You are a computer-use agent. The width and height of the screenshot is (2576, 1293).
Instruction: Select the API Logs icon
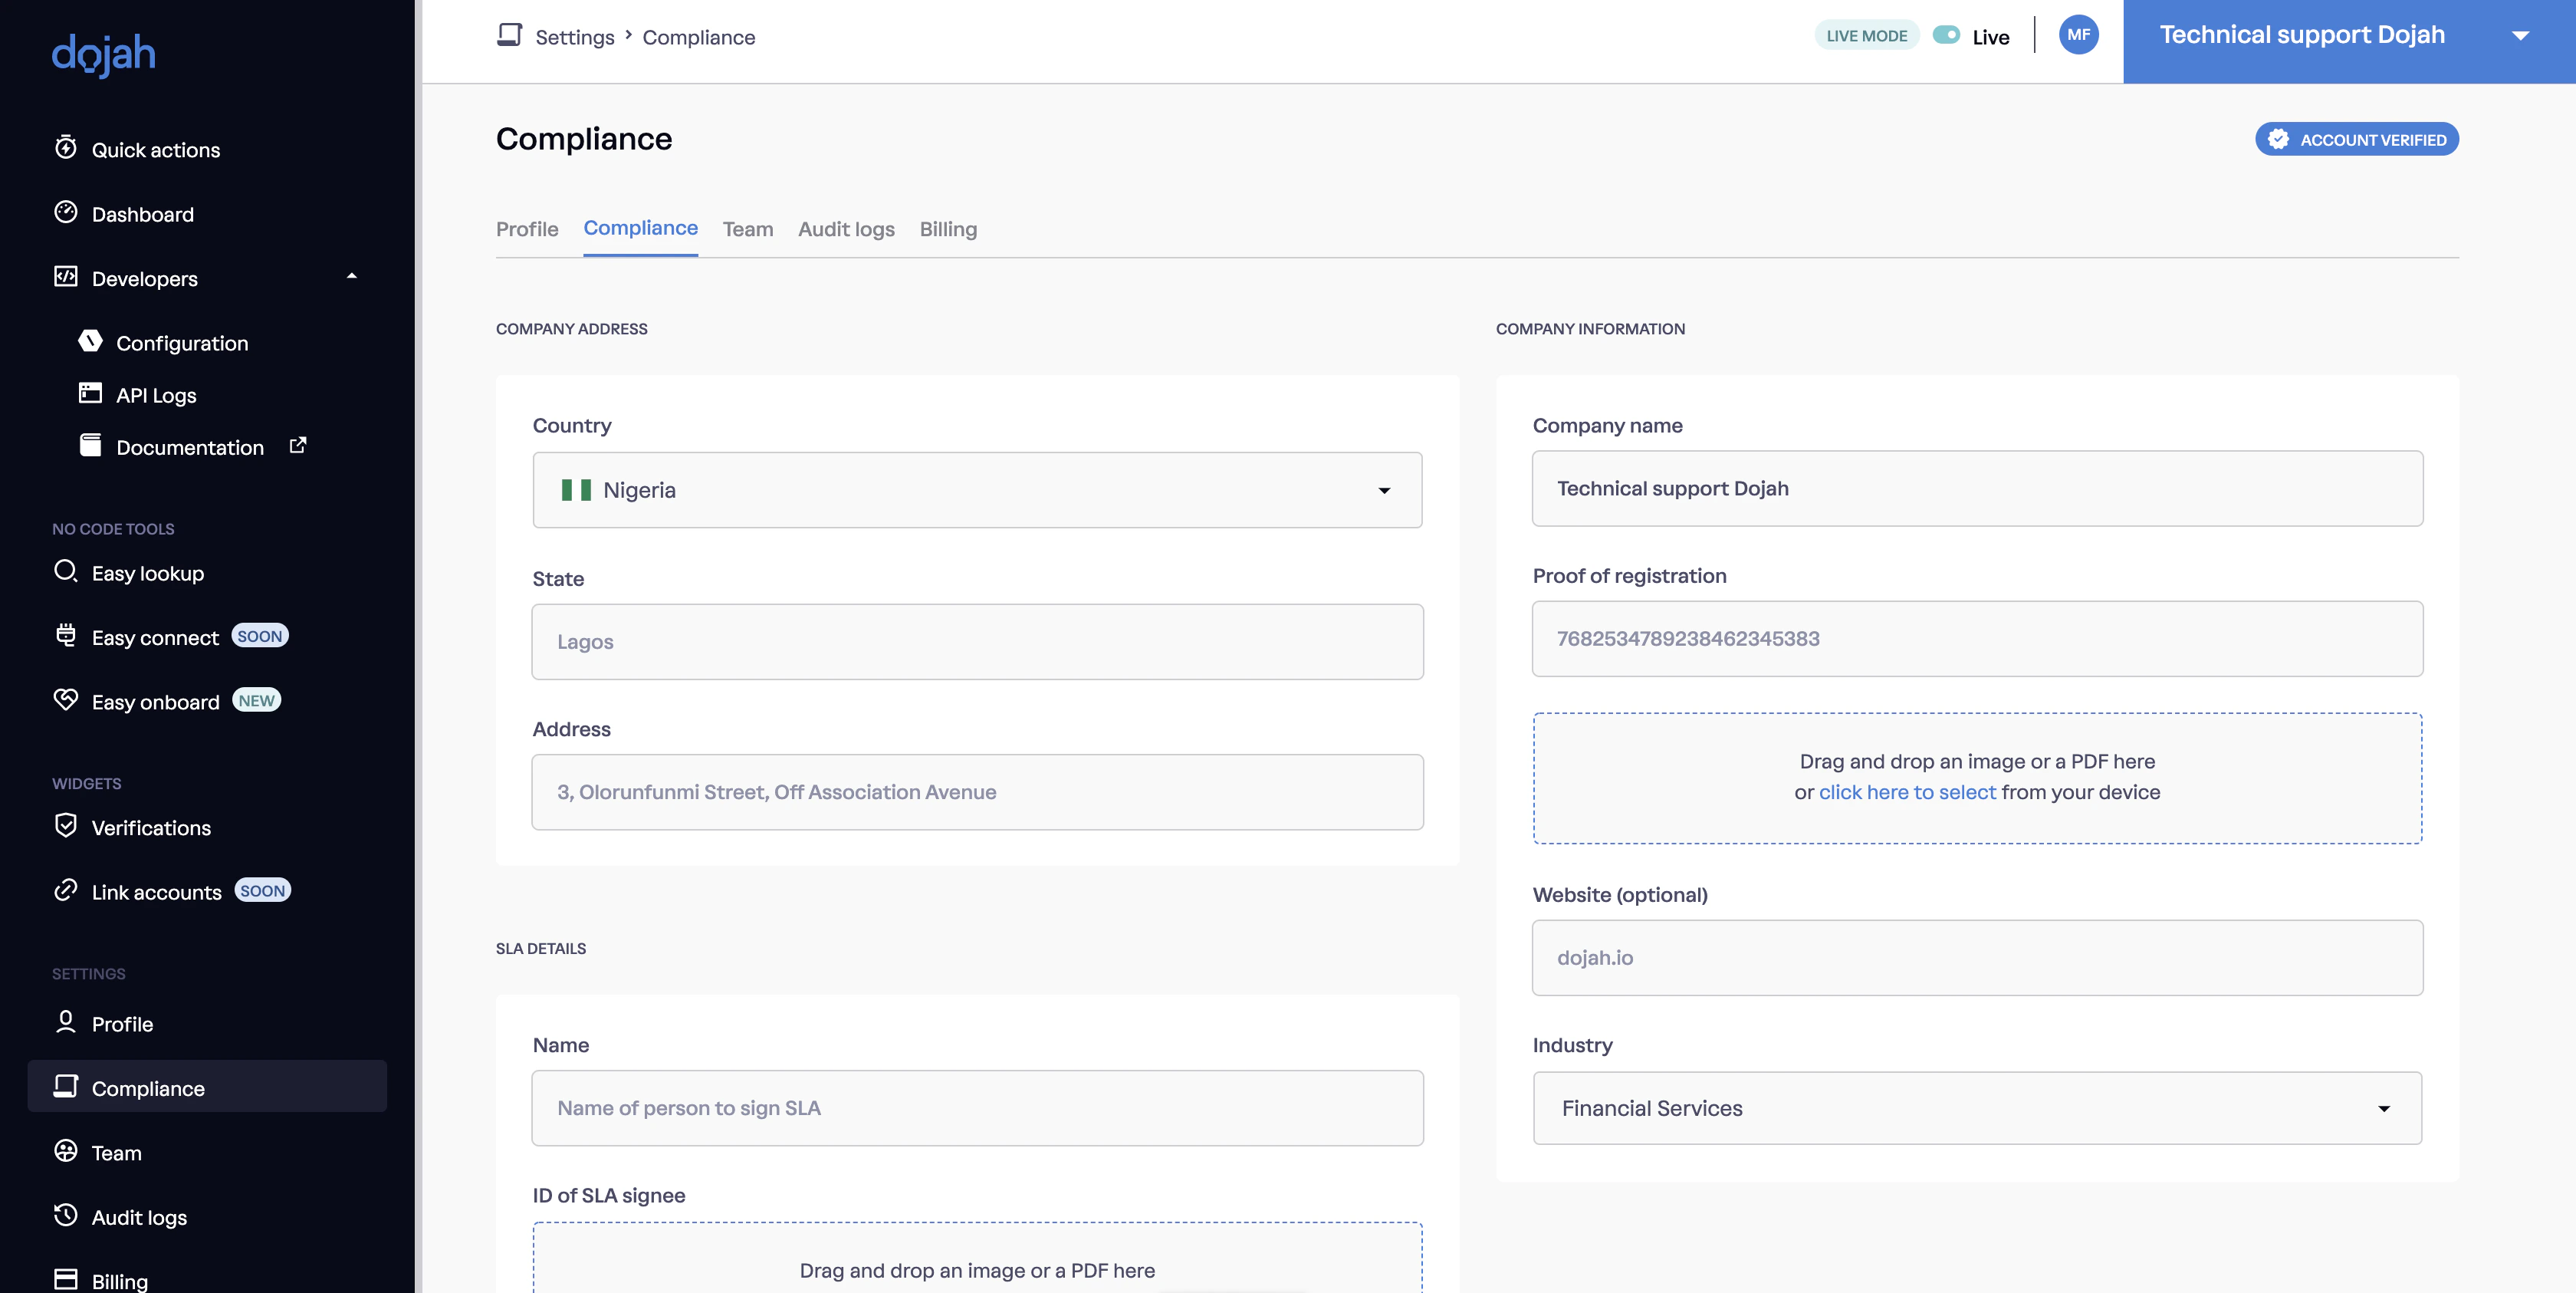click(x=89, y=393)
